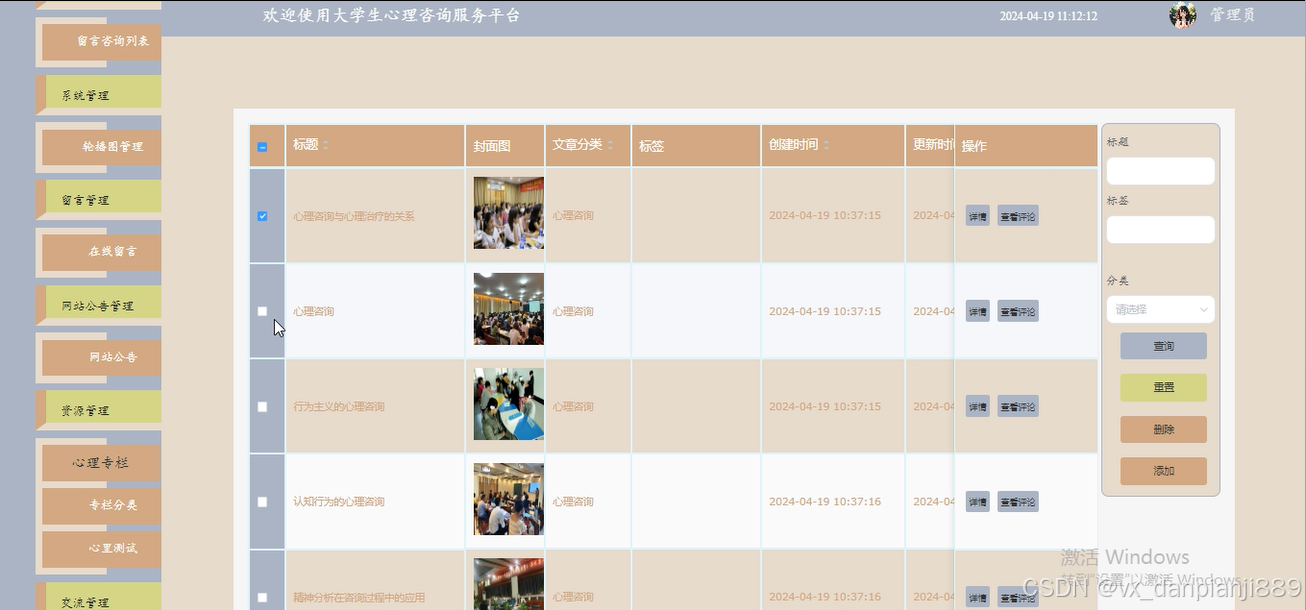The height and width of the screenshot is (610, 1306).
Task: Click 创建时间 value in 认知行为的心理咨询 row
Action: coord(825,502)
